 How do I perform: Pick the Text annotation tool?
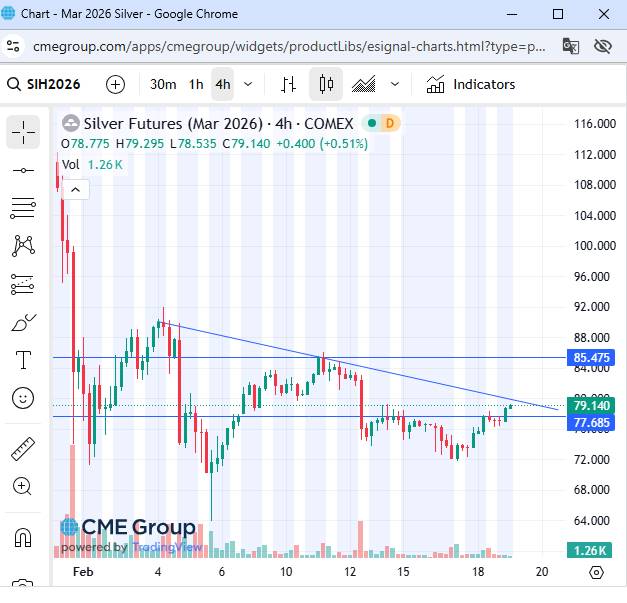(23, 360)
